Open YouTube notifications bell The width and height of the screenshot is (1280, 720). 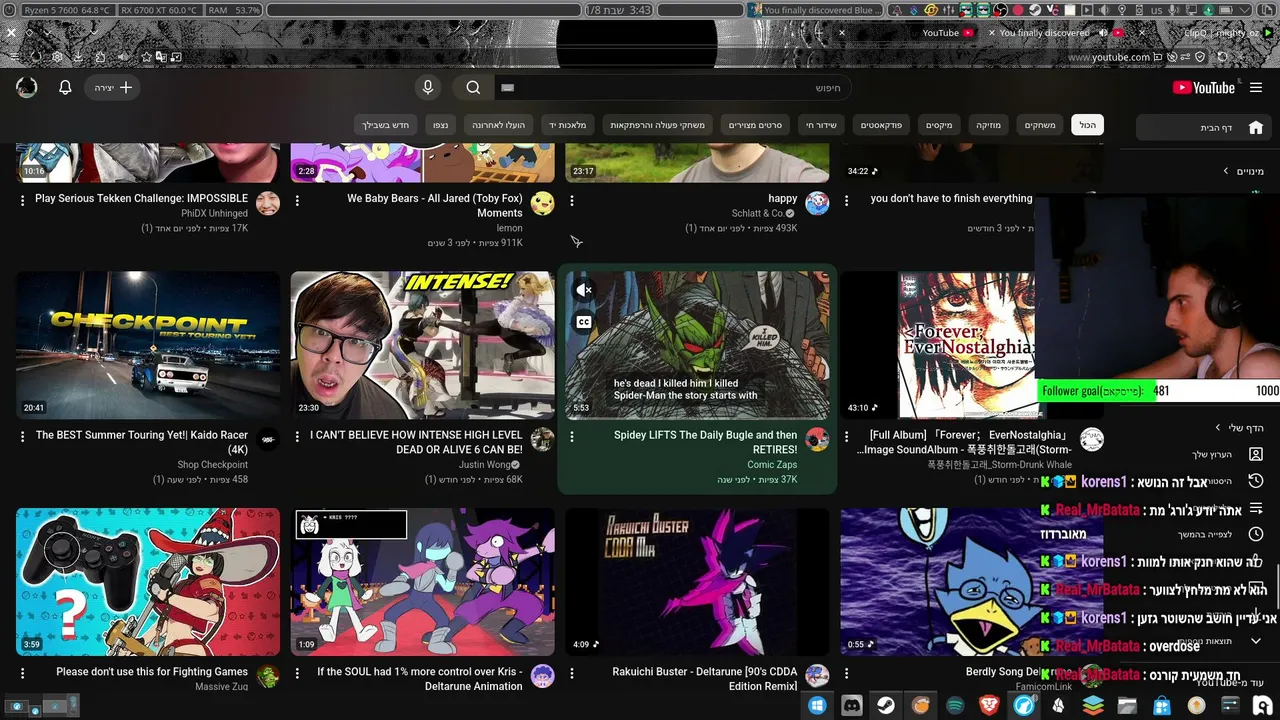65,88
